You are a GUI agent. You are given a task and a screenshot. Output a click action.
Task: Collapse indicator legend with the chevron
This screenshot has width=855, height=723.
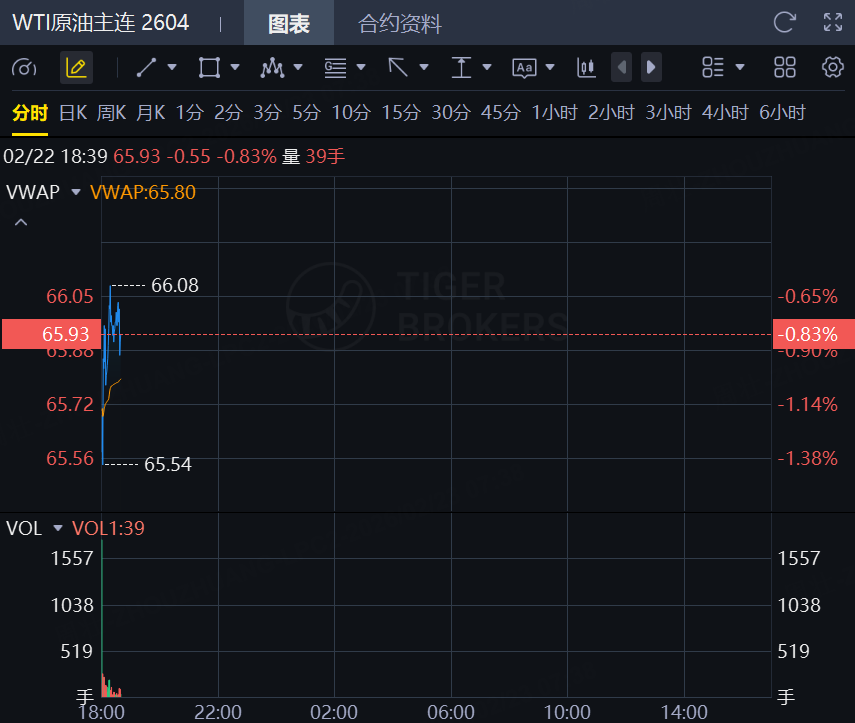21,222
